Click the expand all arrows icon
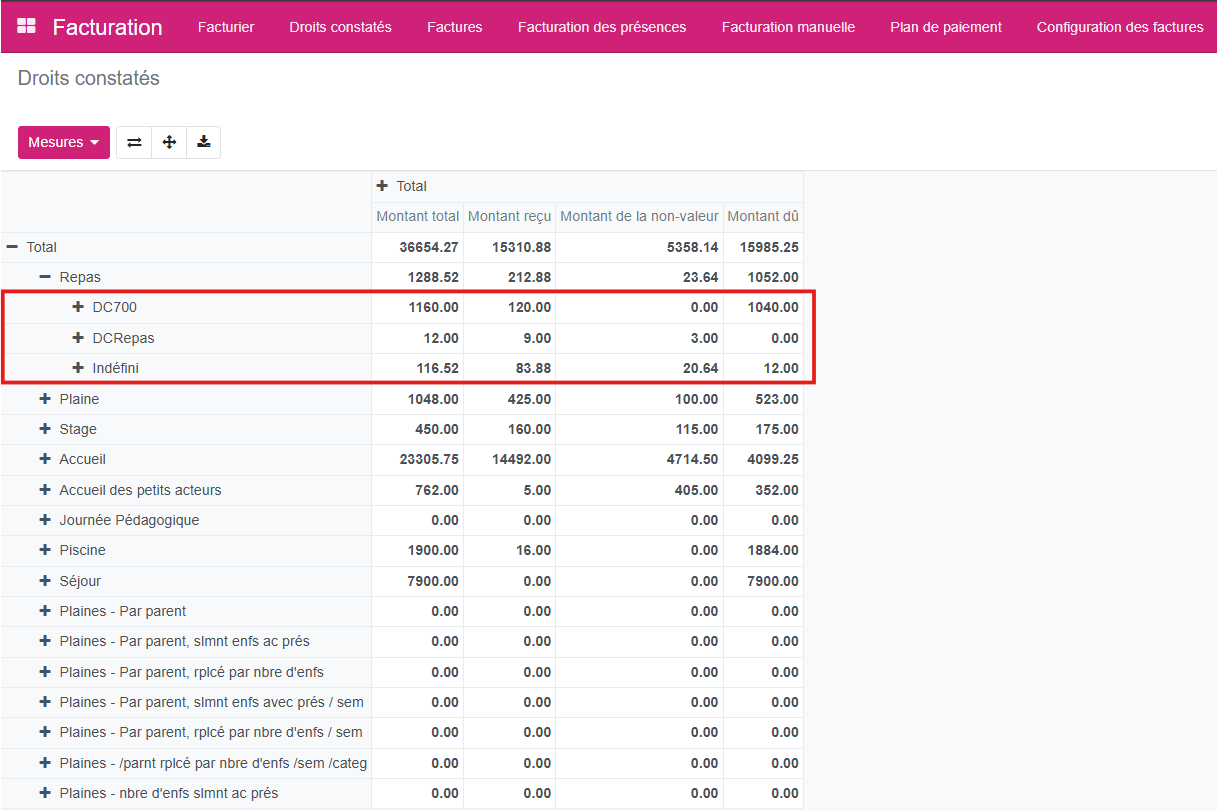Image resolution: width=1217 pixels, height=811 pixels. (169, 142)
